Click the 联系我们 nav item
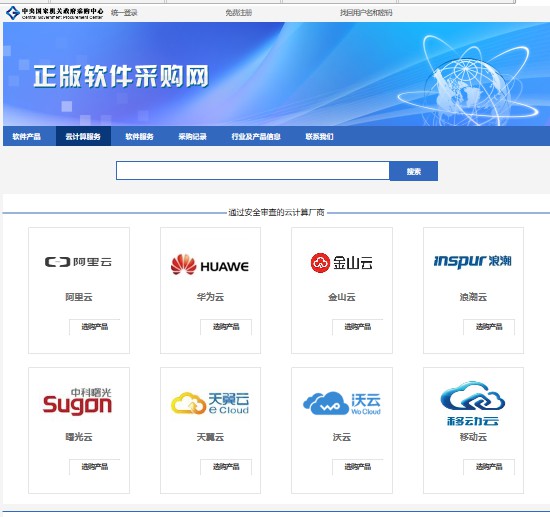550x517 pixels. tap(320, 136)
